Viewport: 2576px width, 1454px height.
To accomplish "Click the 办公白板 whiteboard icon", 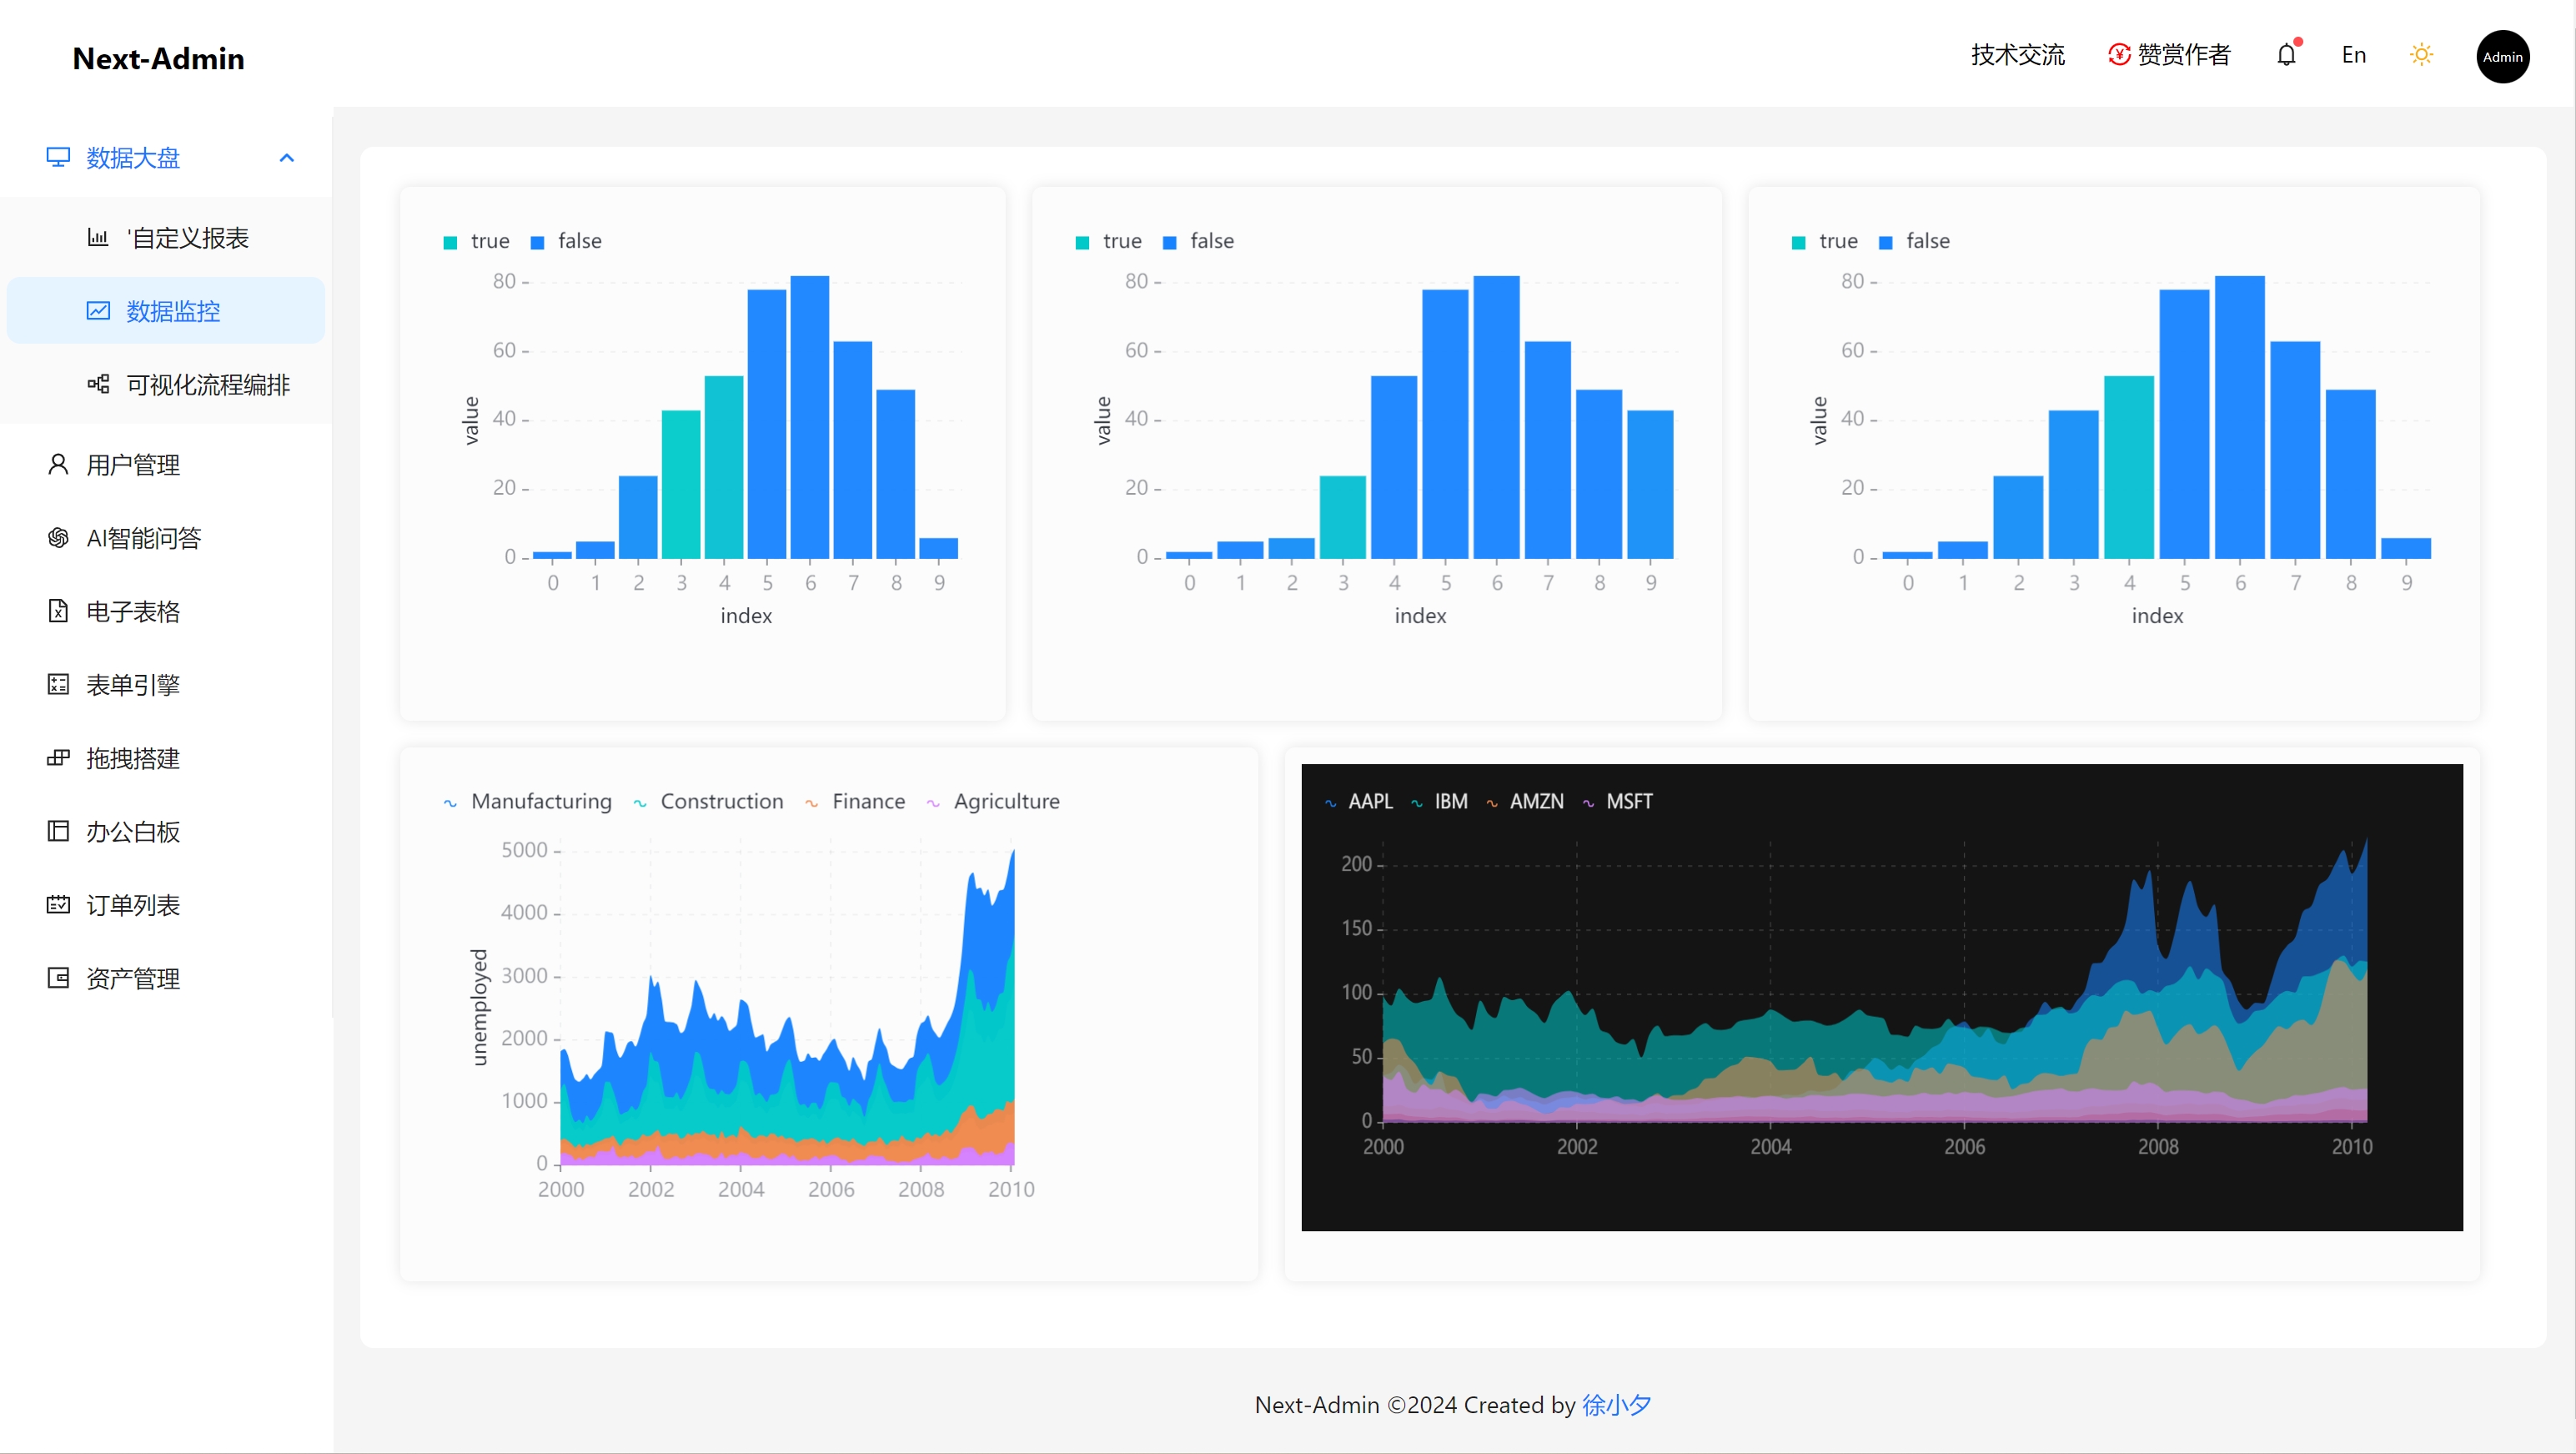I will pos(58,831).
